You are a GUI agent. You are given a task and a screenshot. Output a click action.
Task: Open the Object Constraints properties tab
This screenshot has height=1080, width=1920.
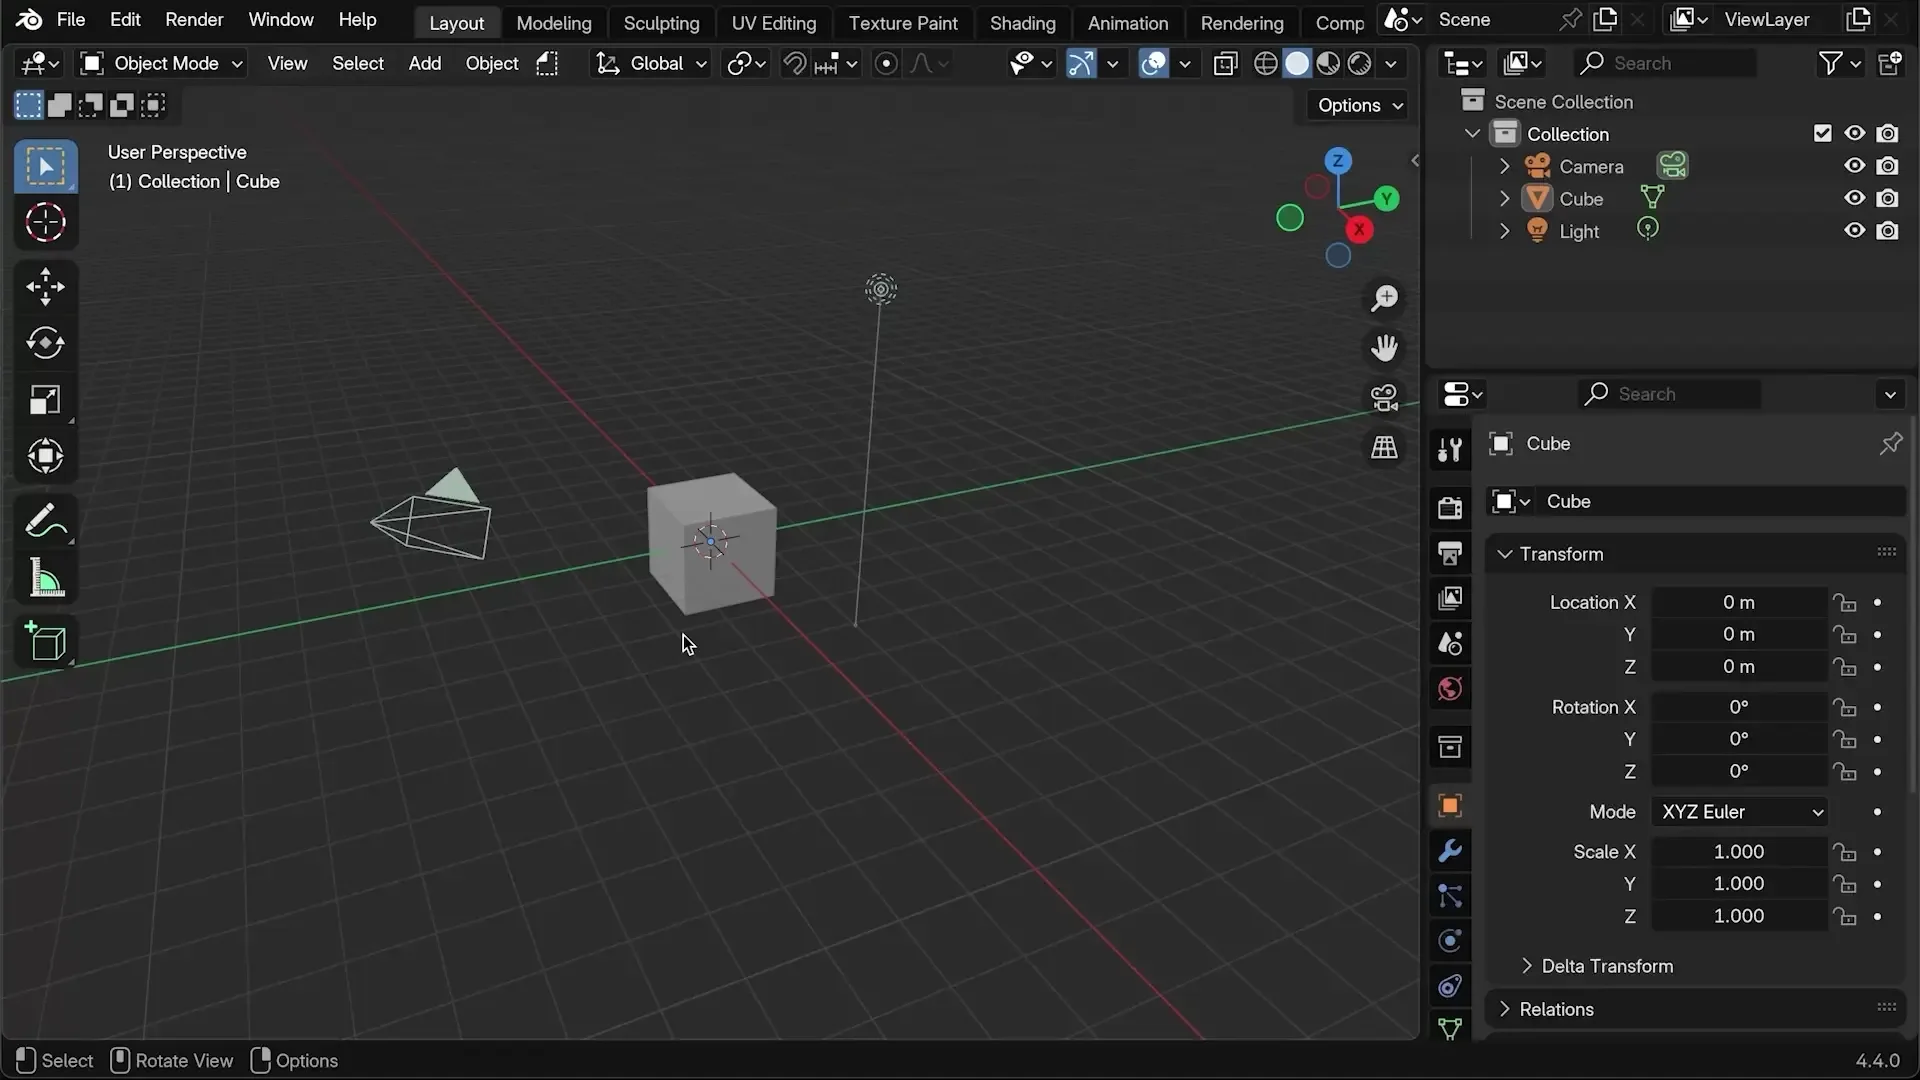pos(1450,986)
